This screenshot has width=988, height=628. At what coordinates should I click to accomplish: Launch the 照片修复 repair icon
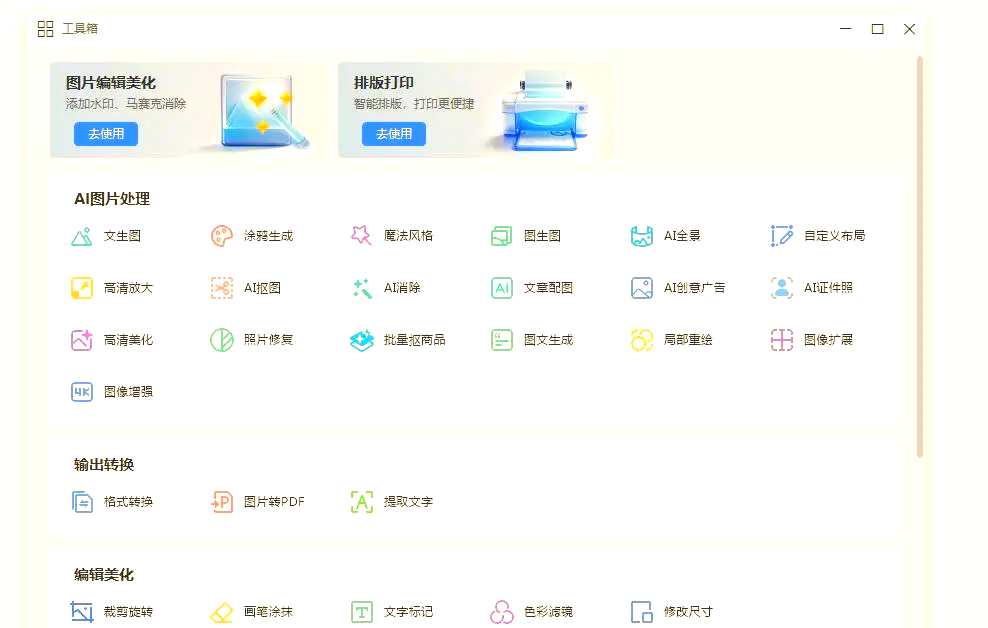(222, 340)
